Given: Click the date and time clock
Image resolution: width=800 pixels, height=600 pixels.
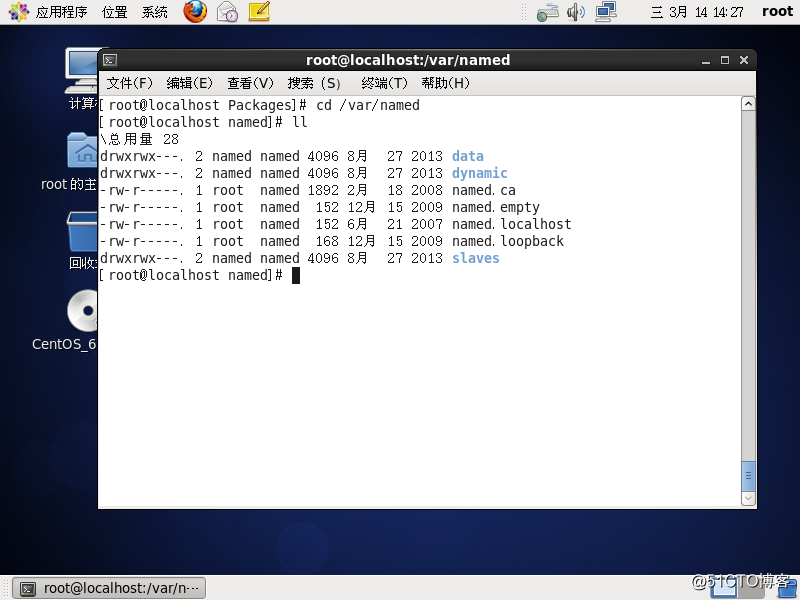Looking at the screenshot, I should point(697,12).
